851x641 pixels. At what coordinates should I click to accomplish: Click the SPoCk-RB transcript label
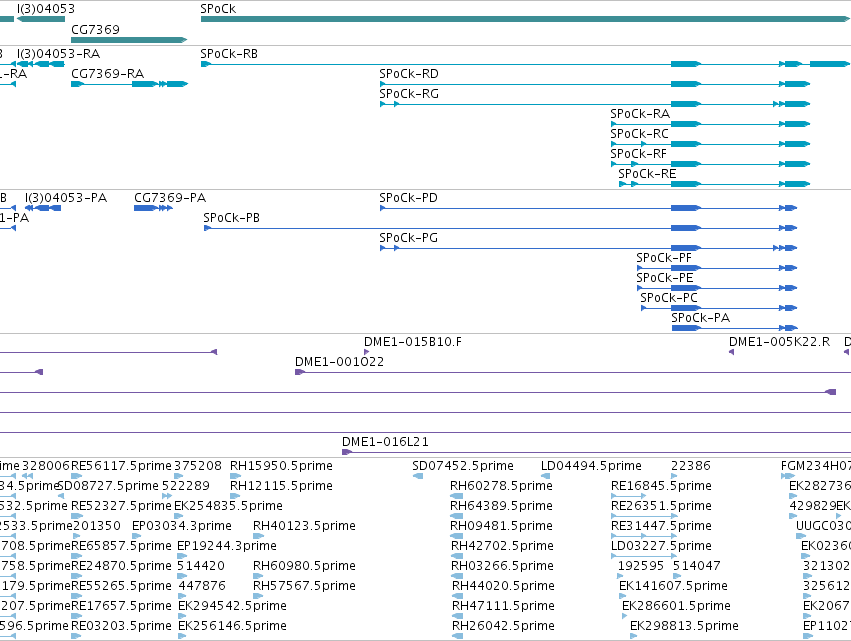[229, 54]
